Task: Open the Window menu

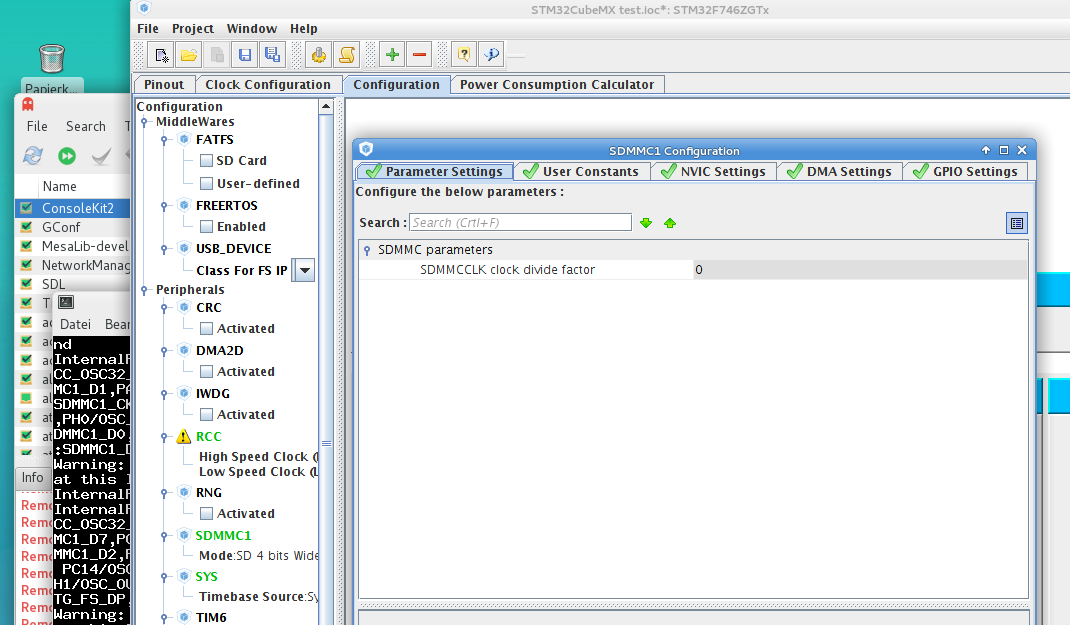Action: (252, 29)
